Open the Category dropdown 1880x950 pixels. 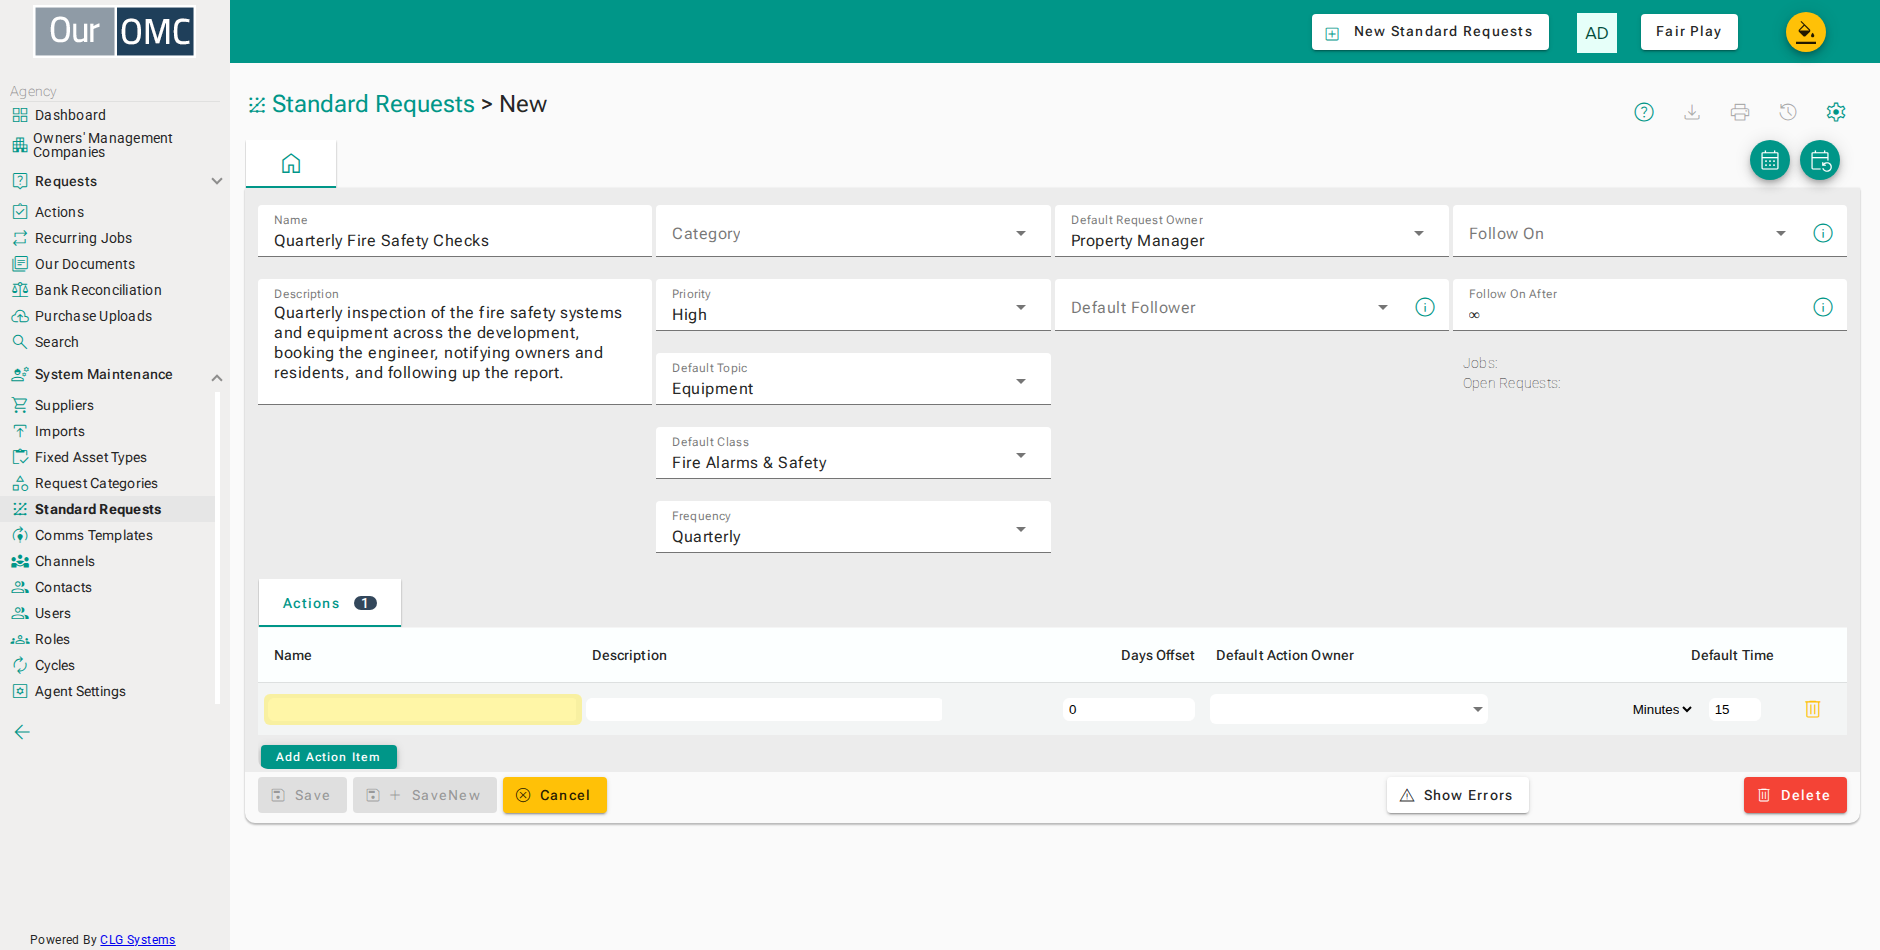coord(853,232)
